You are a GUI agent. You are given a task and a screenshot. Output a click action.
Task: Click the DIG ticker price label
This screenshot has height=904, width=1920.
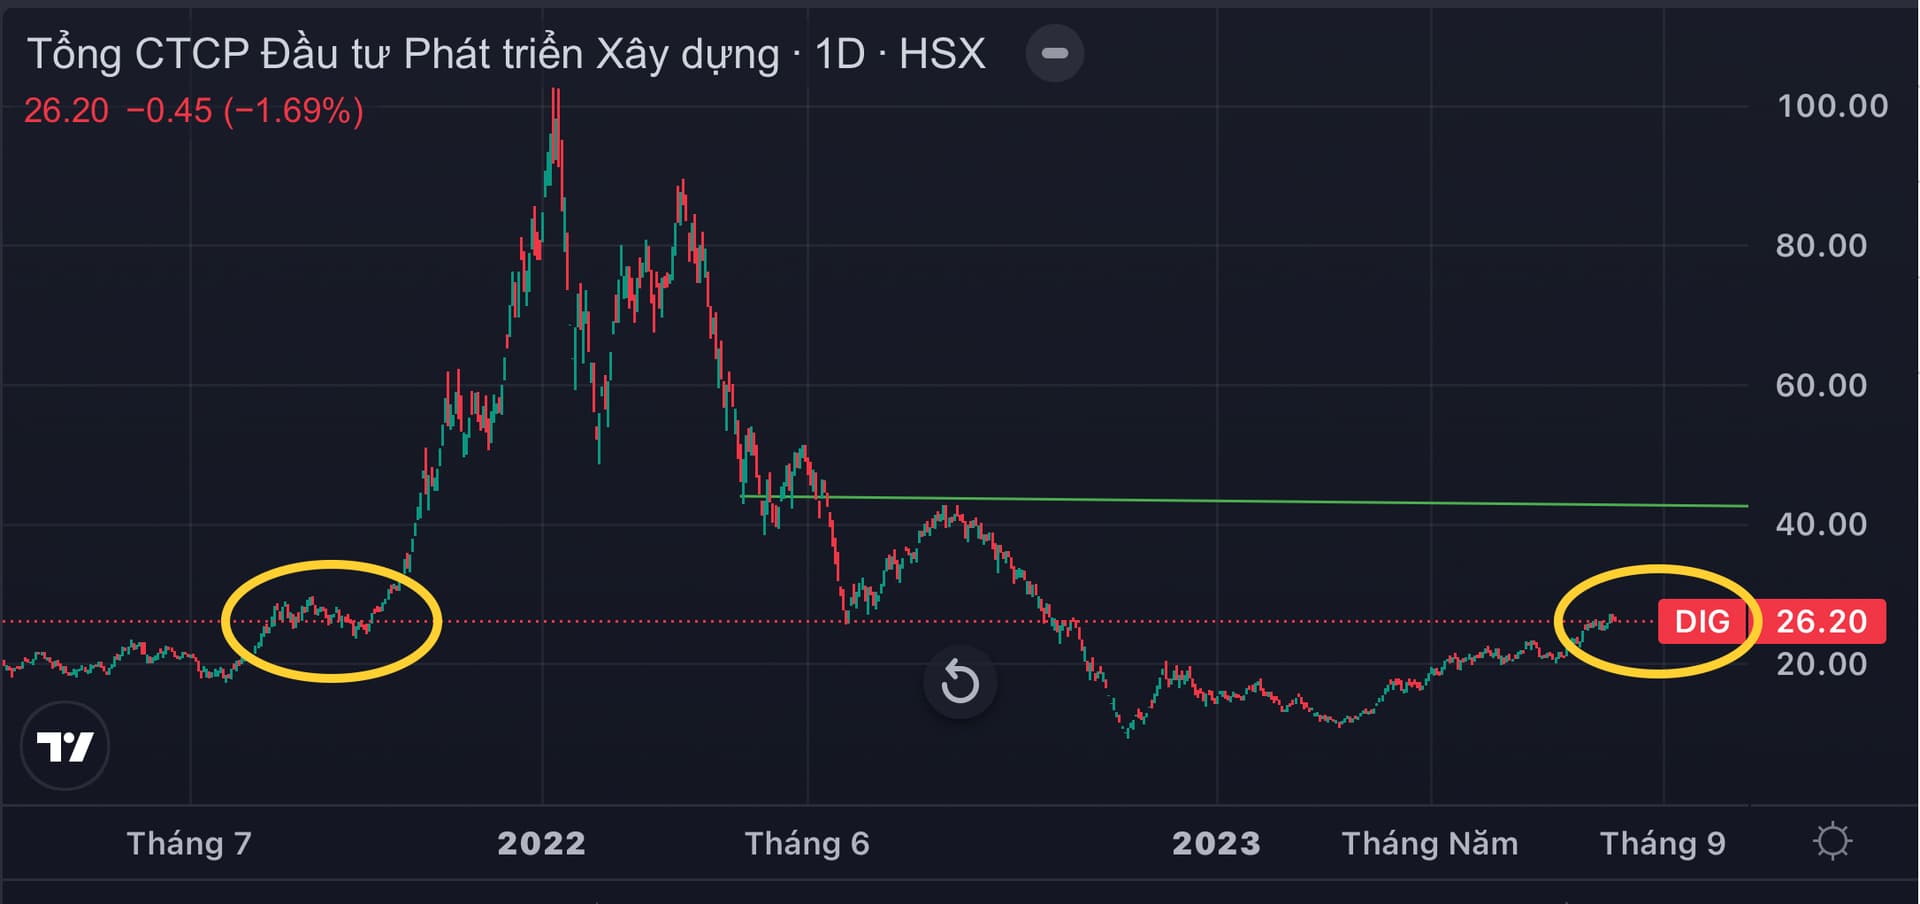(x=1702, y=621)
